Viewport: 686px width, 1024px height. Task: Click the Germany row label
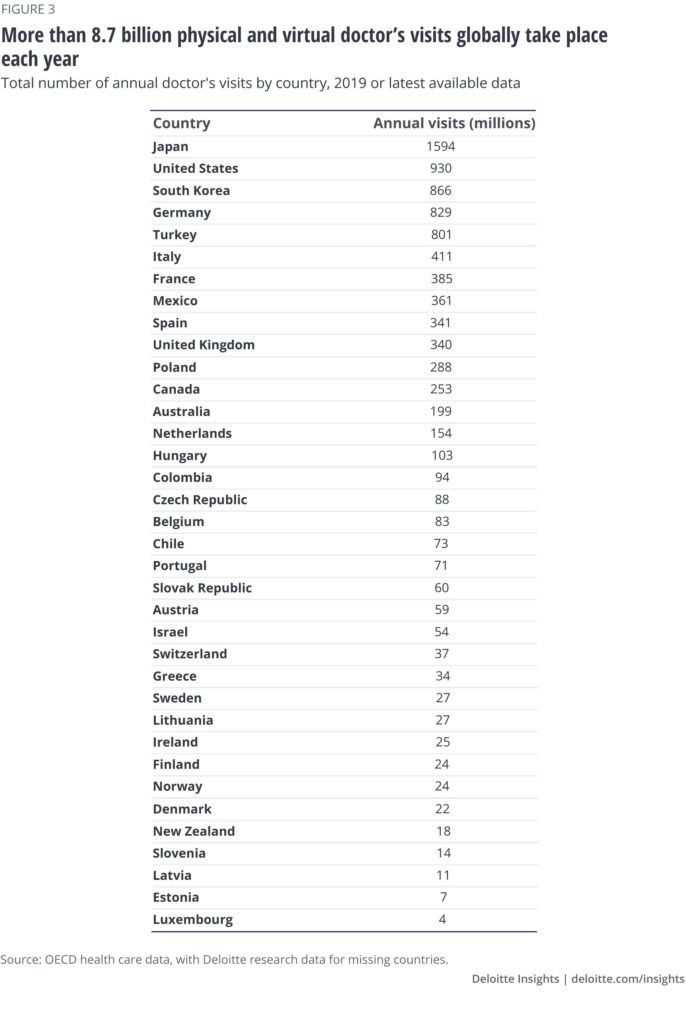pyautogui.click(x=182, y=213)
